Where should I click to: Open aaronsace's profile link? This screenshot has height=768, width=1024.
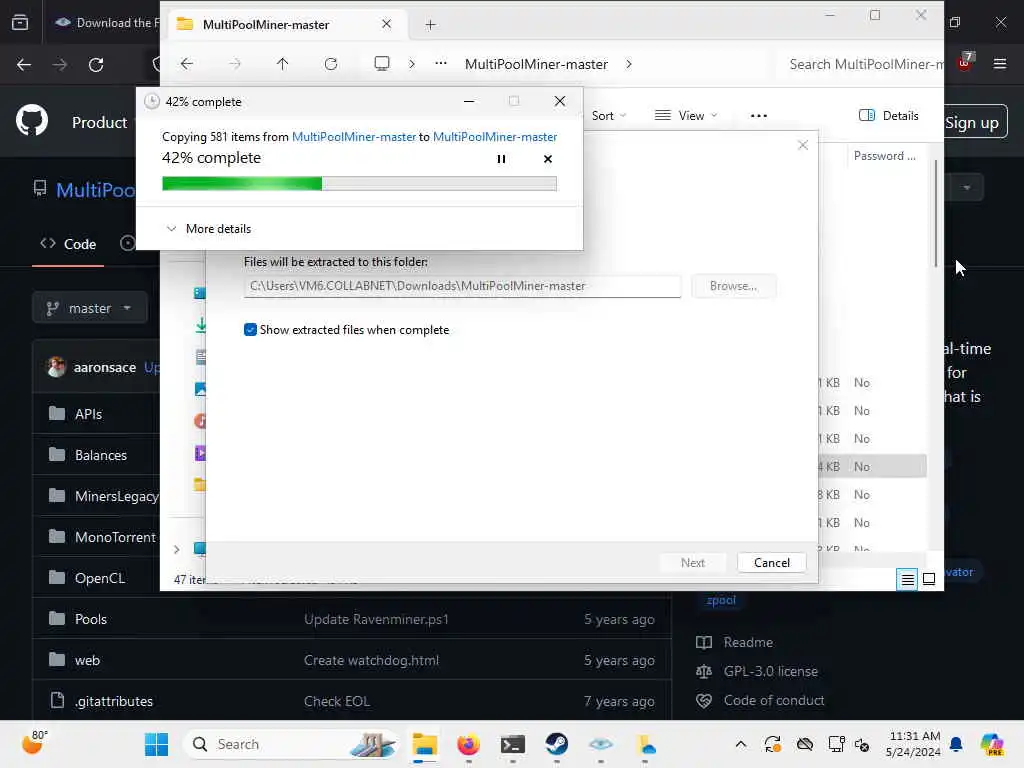[x=104, y=368]
